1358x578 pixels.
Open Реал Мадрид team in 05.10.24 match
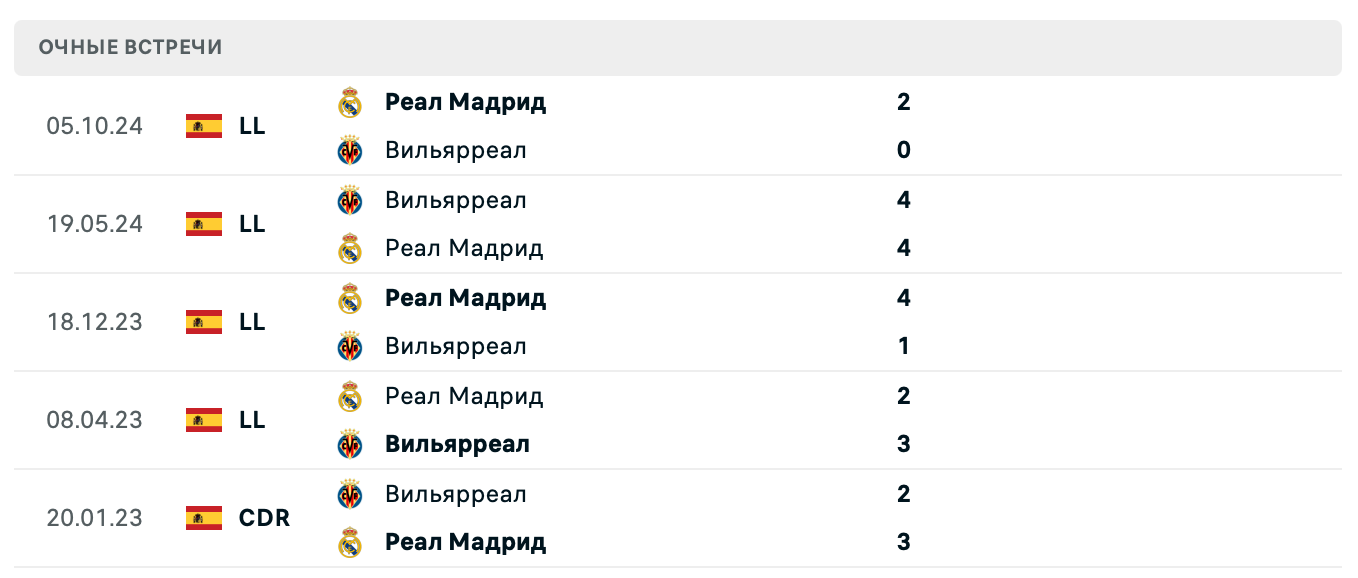click(x=465, y=102)
